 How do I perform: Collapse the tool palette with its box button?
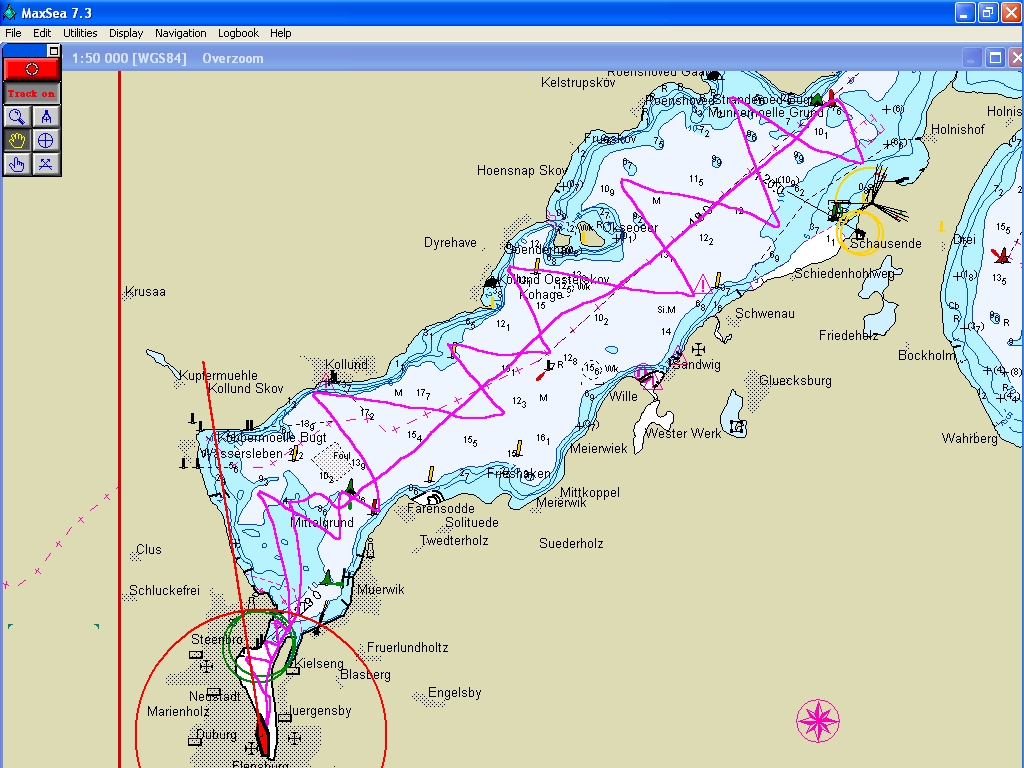point(54,50)
